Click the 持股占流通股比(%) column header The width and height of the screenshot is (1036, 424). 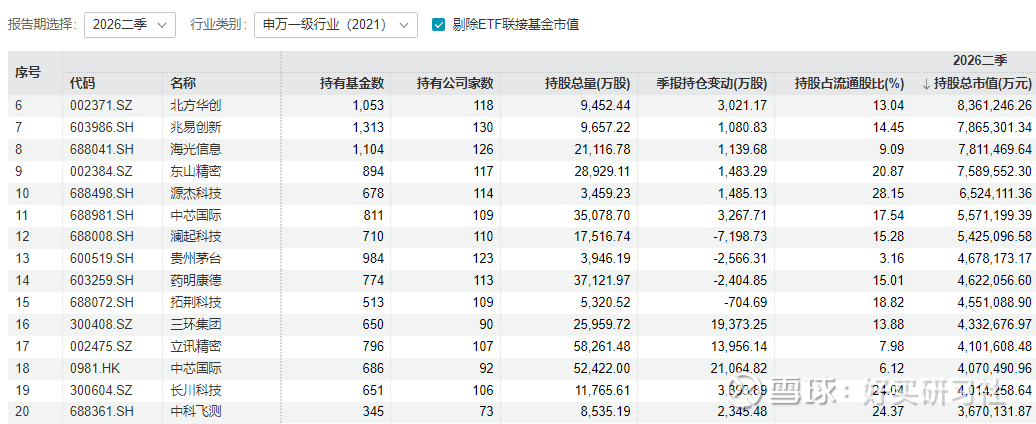[849, 84]
